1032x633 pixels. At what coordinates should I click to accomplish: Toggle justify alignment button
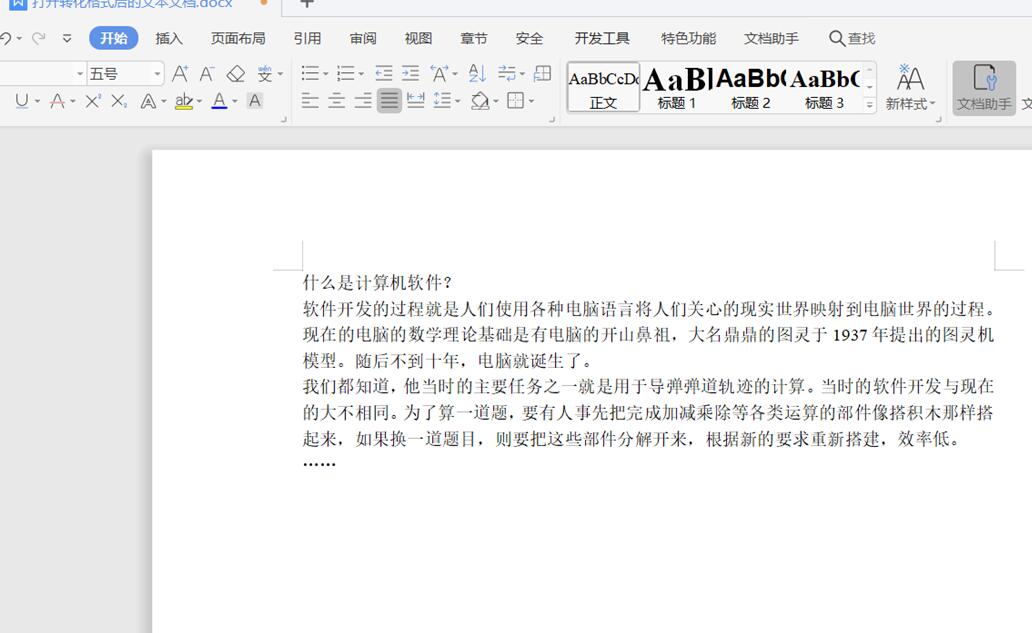389,101
